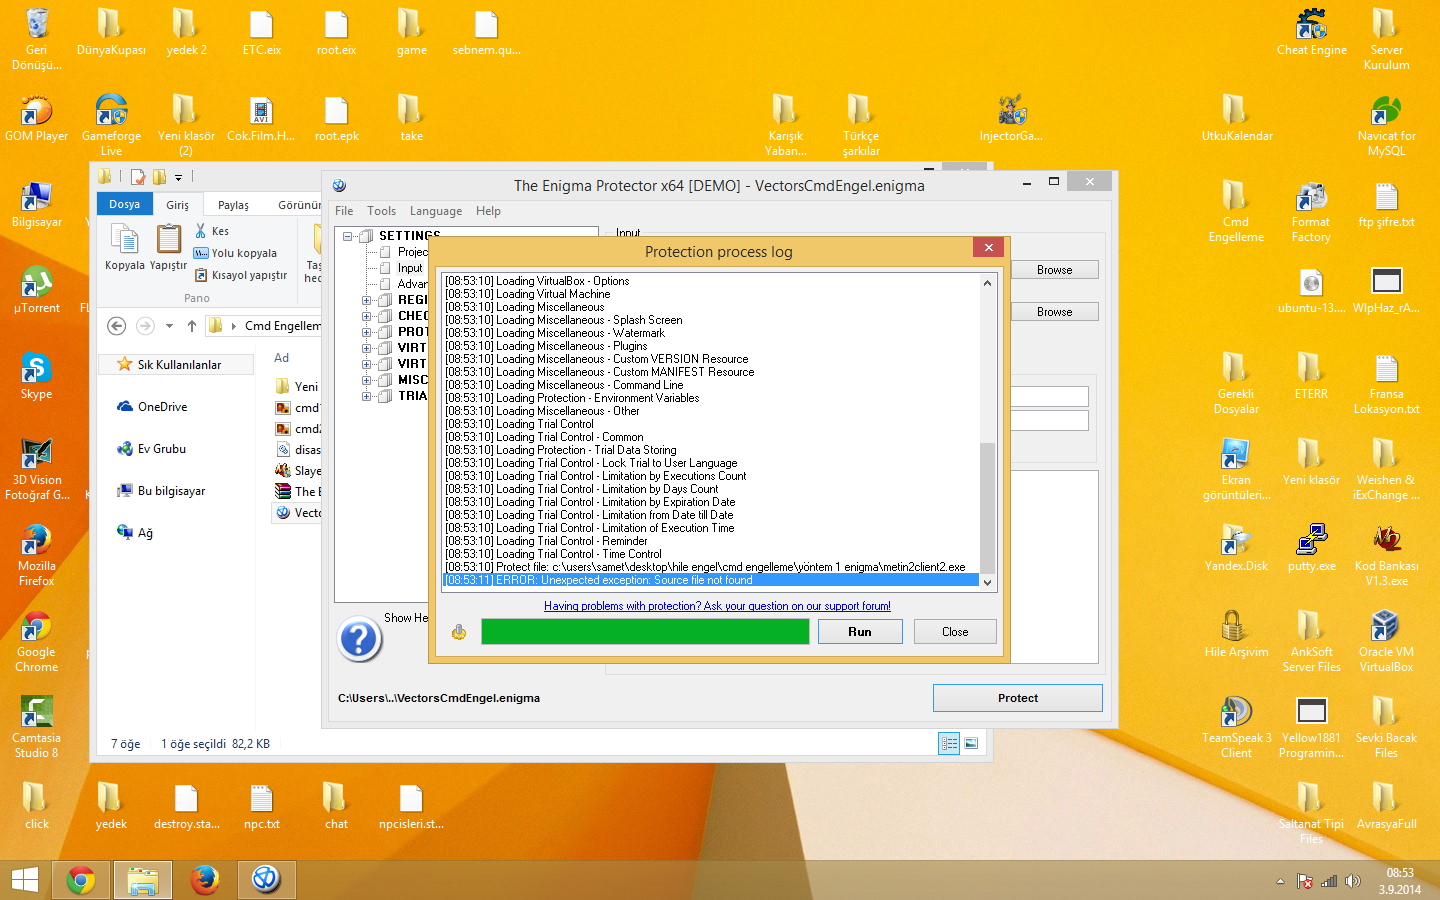Screen dimensions: 1440x900
Task: Click the log list scrollbar thumb
Action: tap(988, 507)
